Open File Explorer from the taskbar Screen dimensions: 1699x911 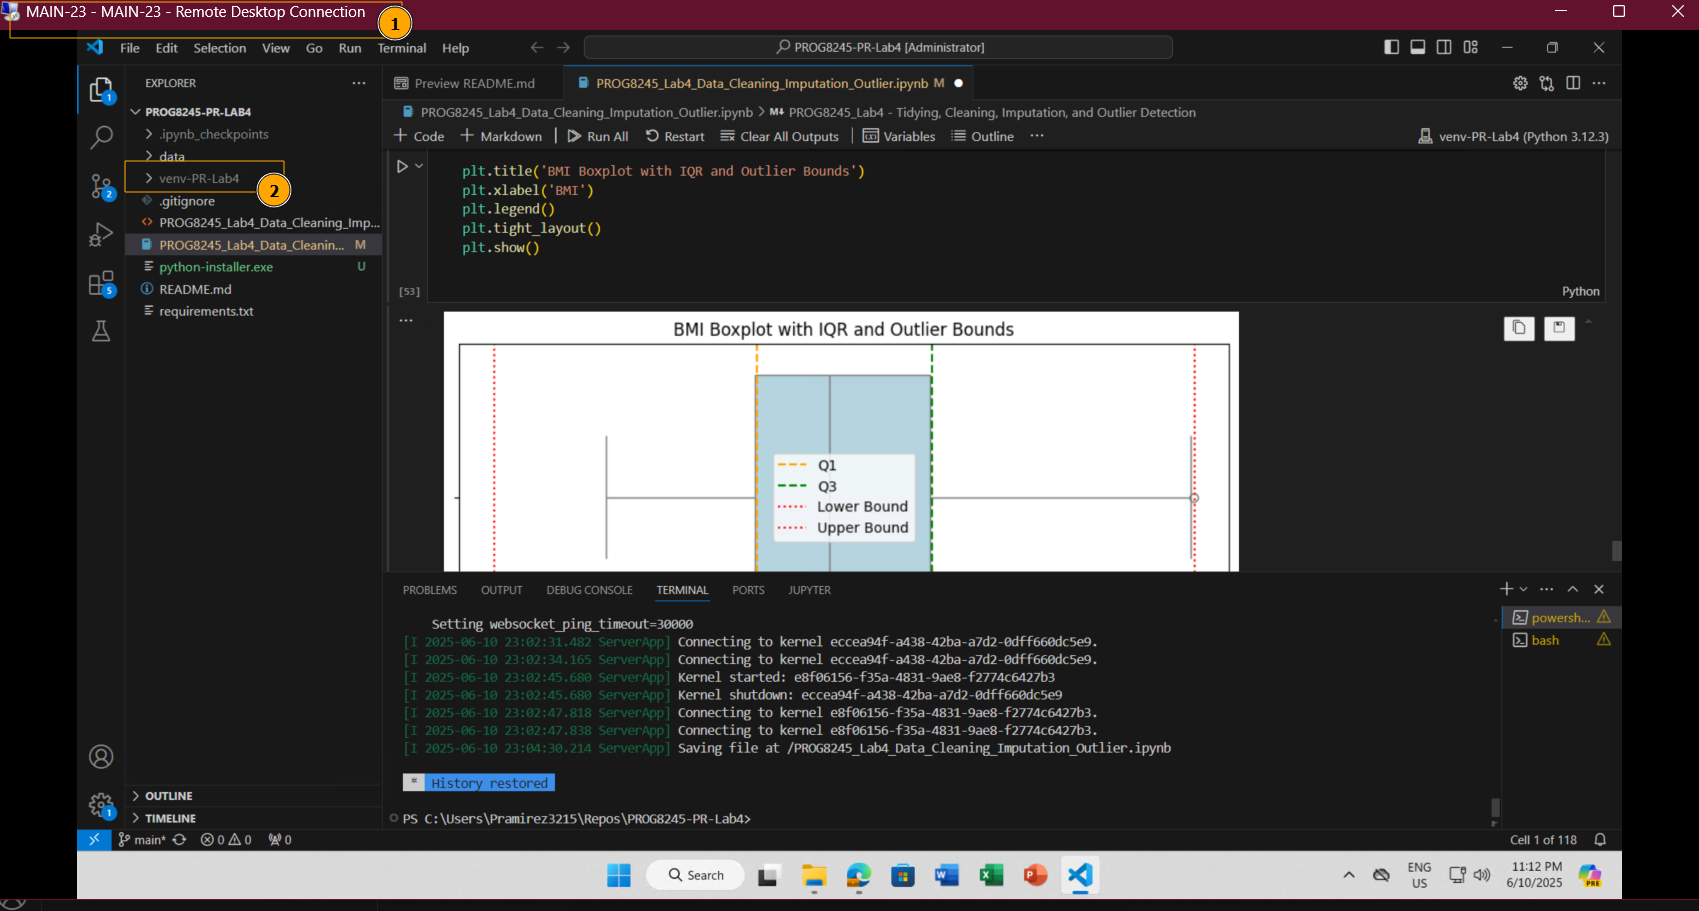tap(814, 875)
